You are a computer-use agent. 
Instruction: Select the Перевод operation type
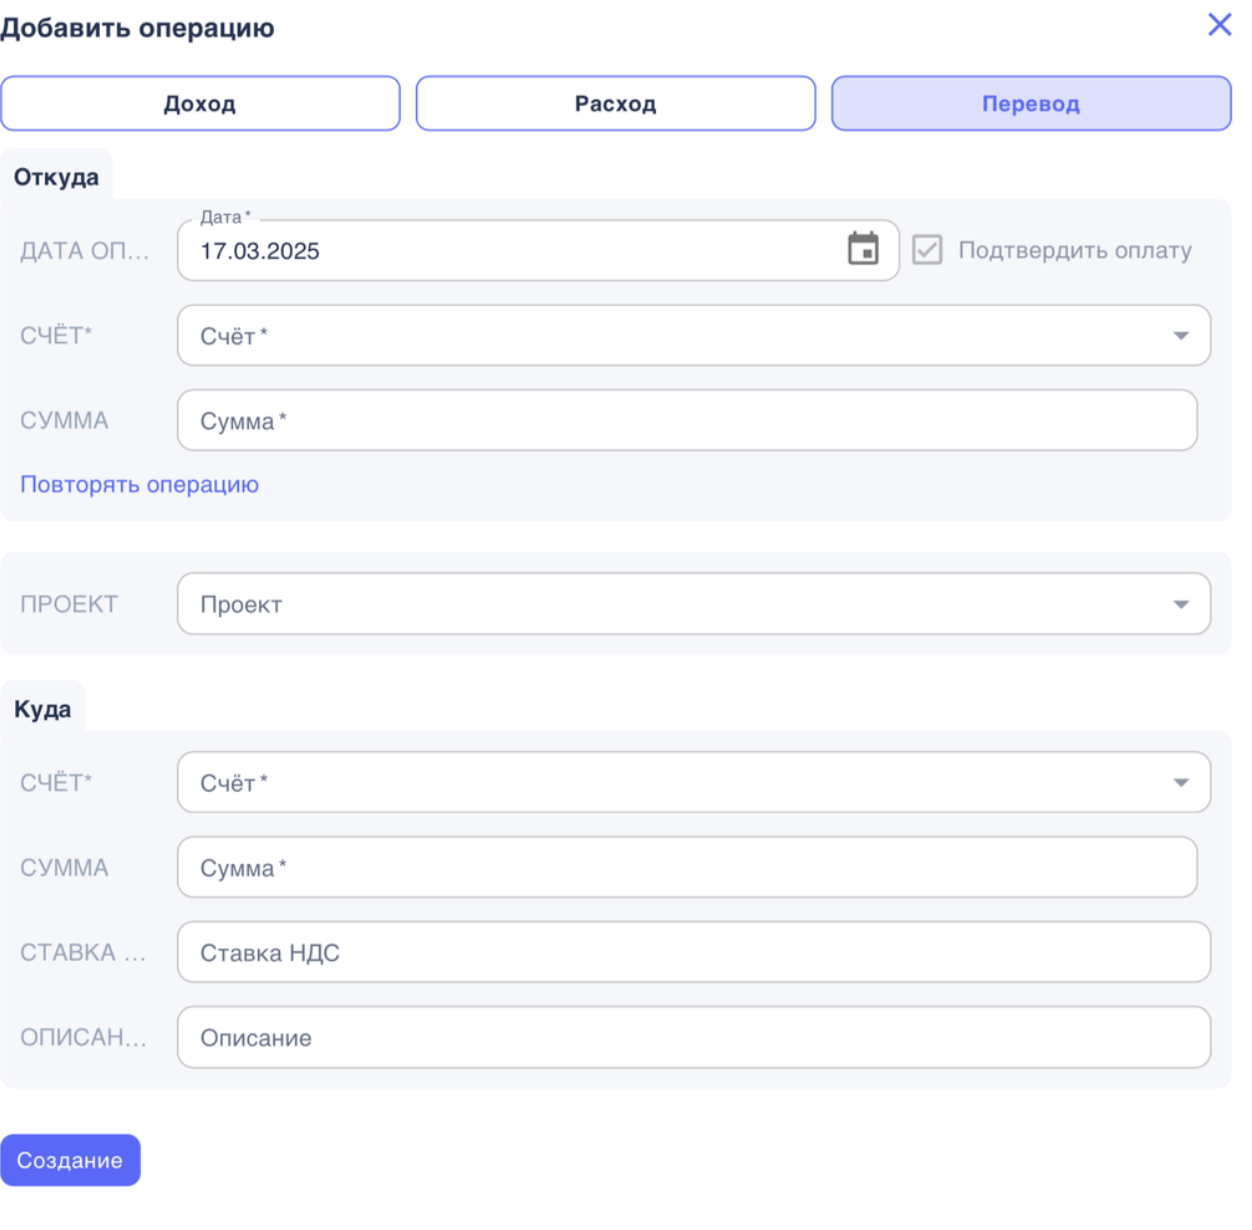pos(1030,104)
